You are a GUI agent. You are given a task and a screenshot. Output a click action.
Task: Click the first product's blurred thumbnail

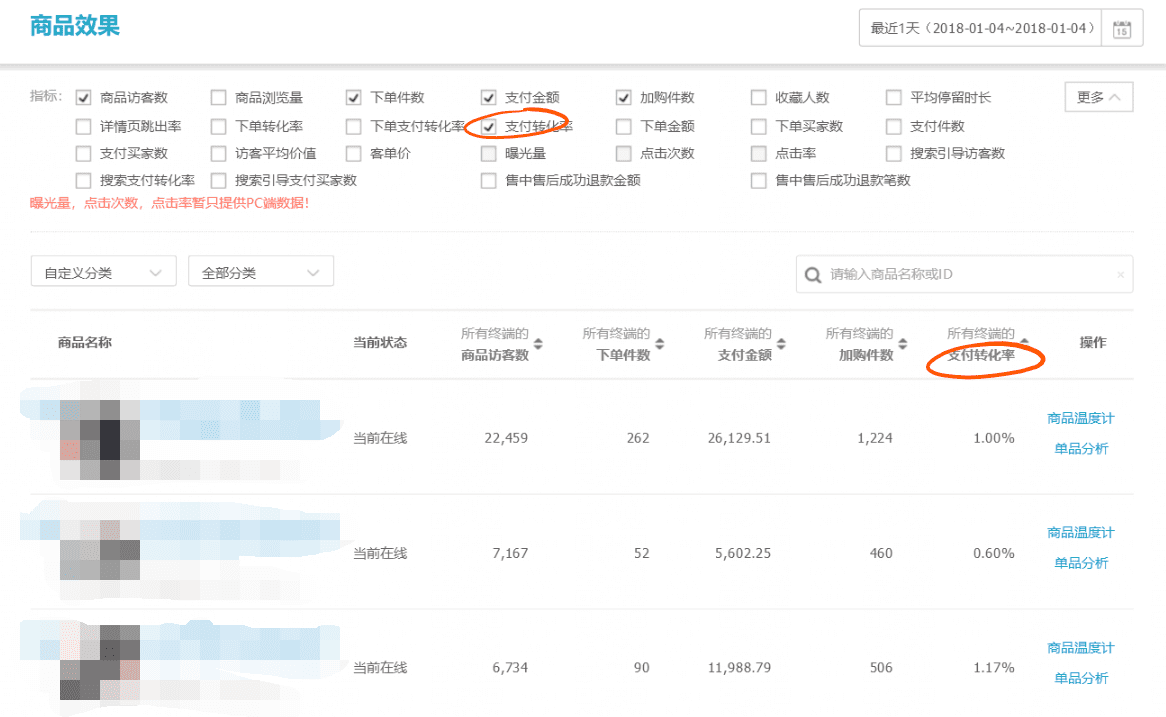tap(100, 440)
